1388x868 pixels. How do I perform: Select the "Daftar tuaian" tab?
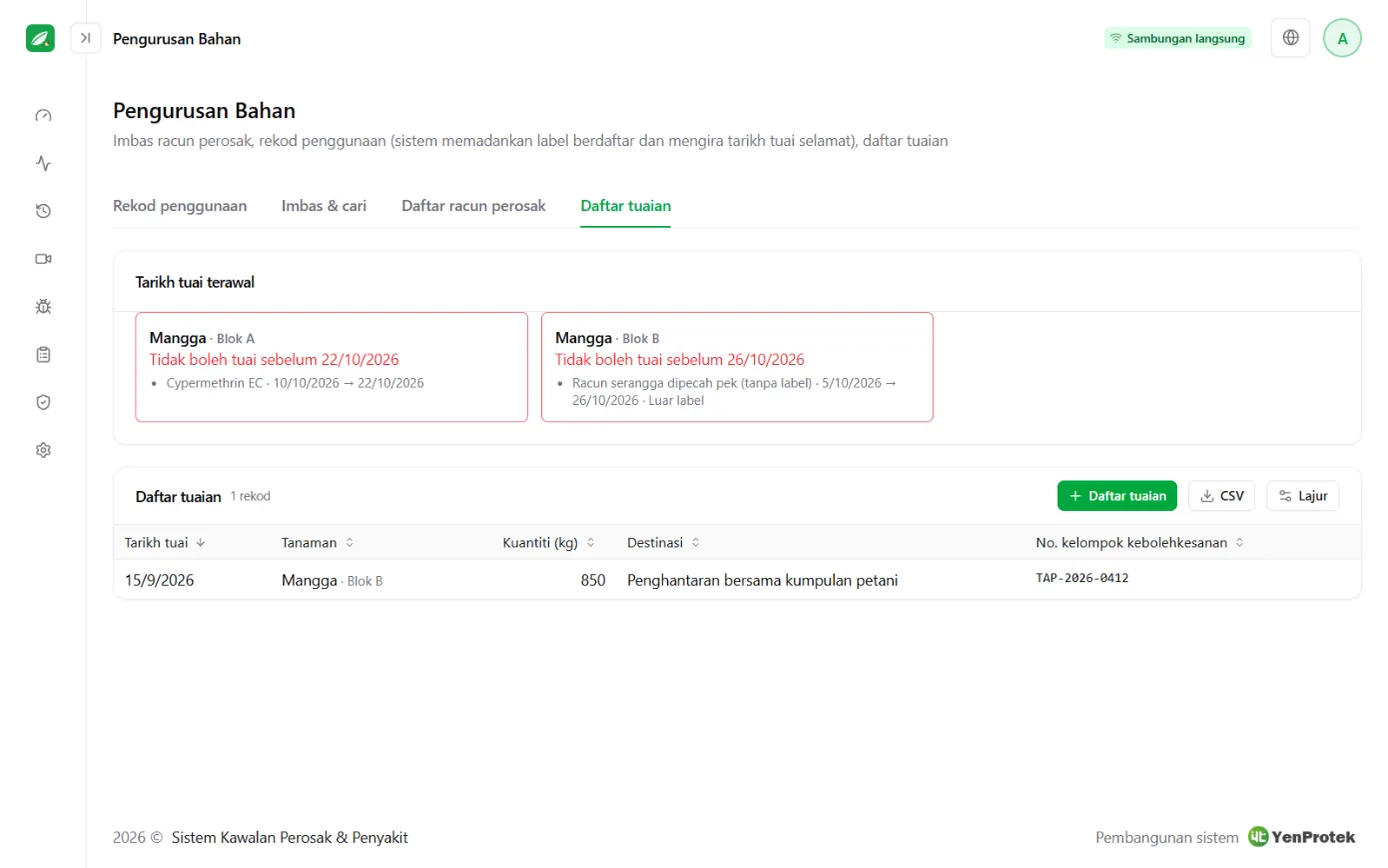point(626,206)
